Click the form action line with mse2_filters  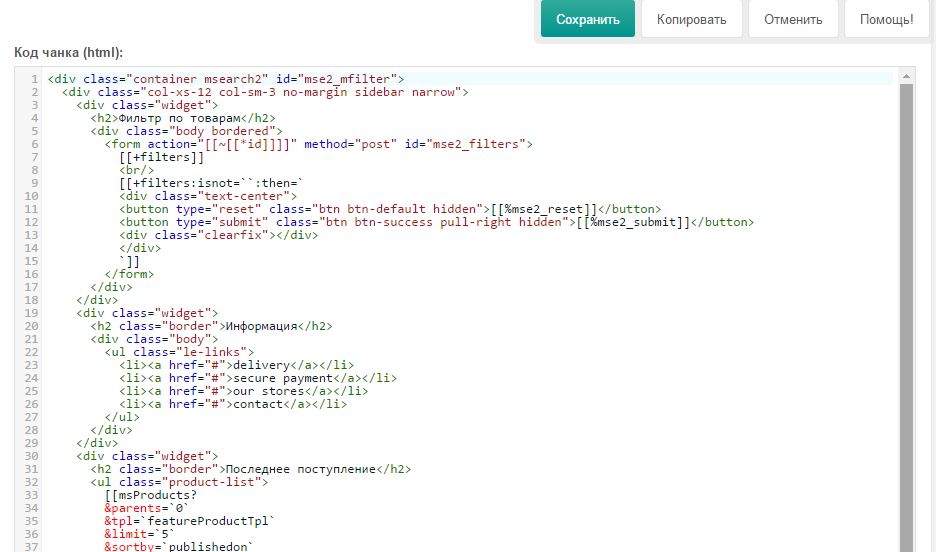[319, 144]
